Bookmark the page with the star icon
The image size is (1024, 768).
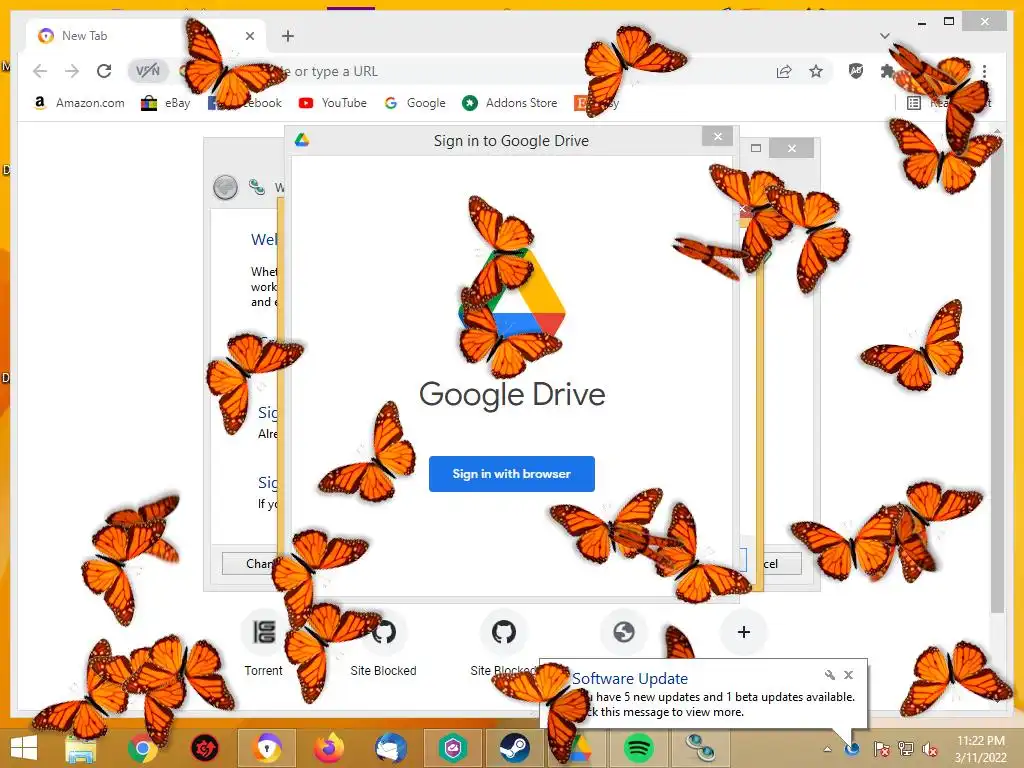coord(816,71)
